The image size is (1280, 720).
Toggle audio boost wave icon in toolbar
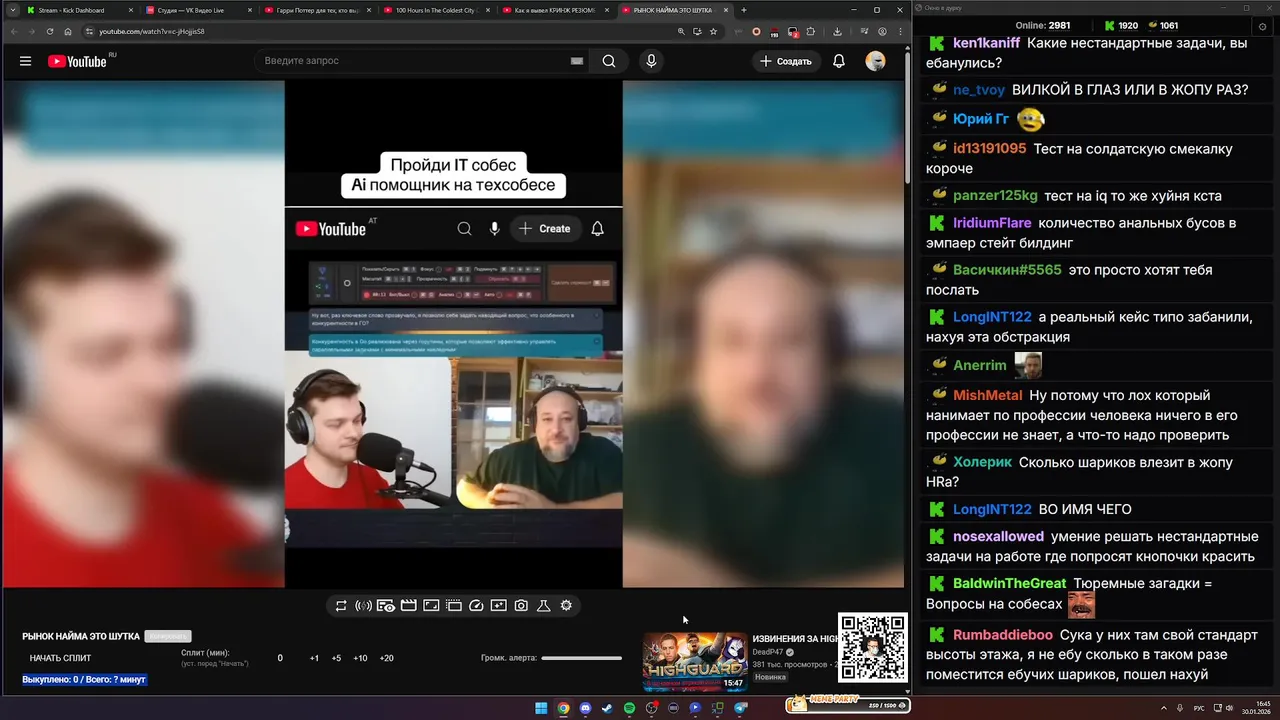pyautogui.click(x=363, y=605)
